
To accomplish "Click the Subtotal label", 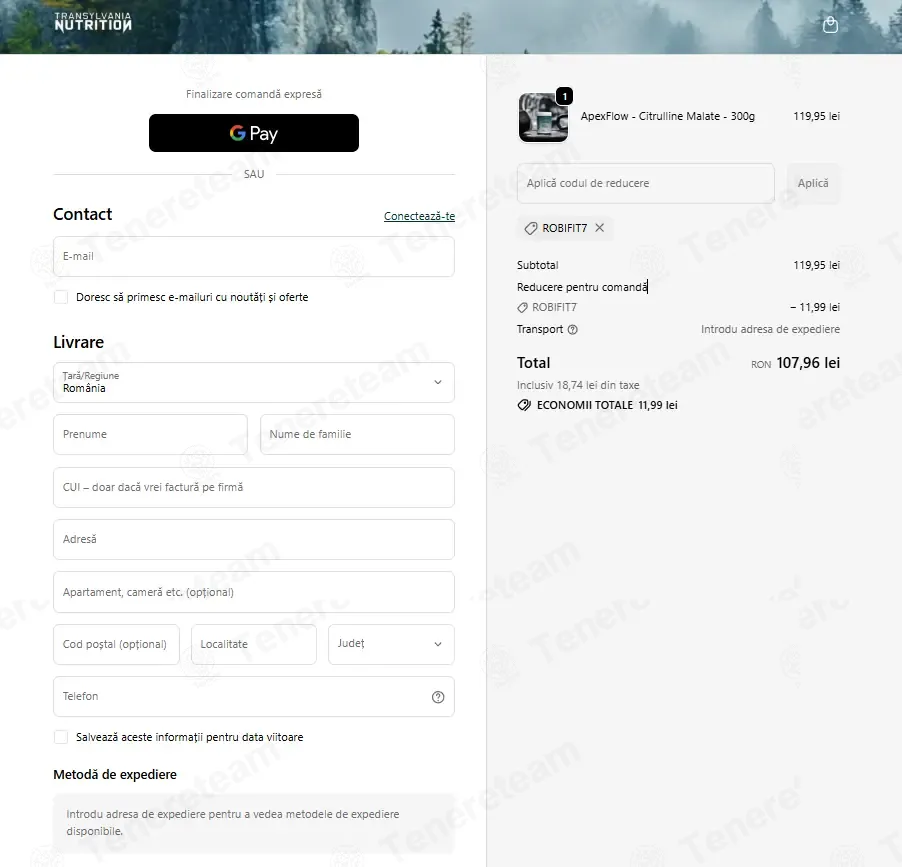I will click(x=537, y=265).
